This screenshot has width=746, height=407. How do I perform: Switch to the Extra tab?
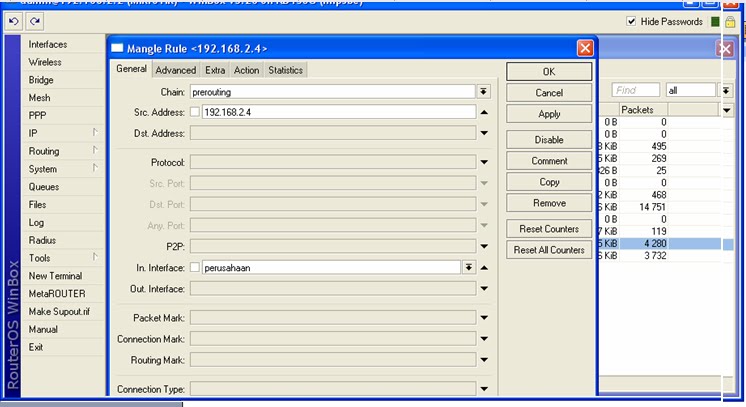[x=215, y=70]
